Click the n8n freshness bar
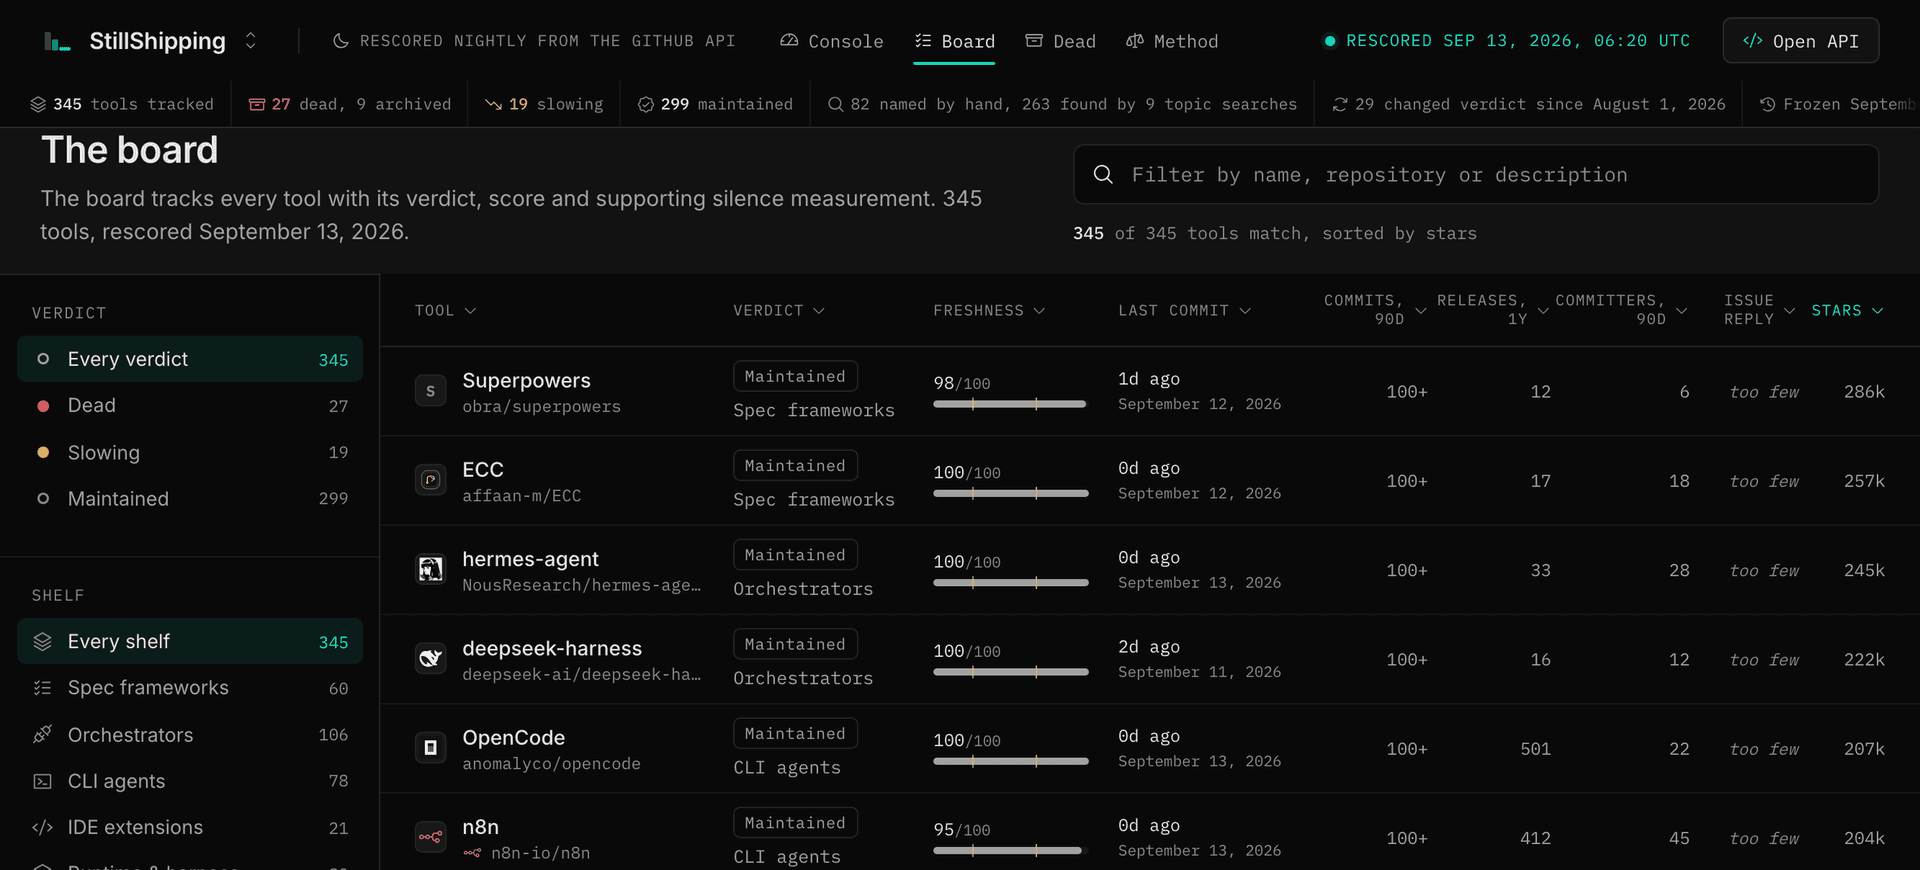Image resolution: width=1920 pixels, height=870 pixels. pyautogui.click(x=1010, y=851)
